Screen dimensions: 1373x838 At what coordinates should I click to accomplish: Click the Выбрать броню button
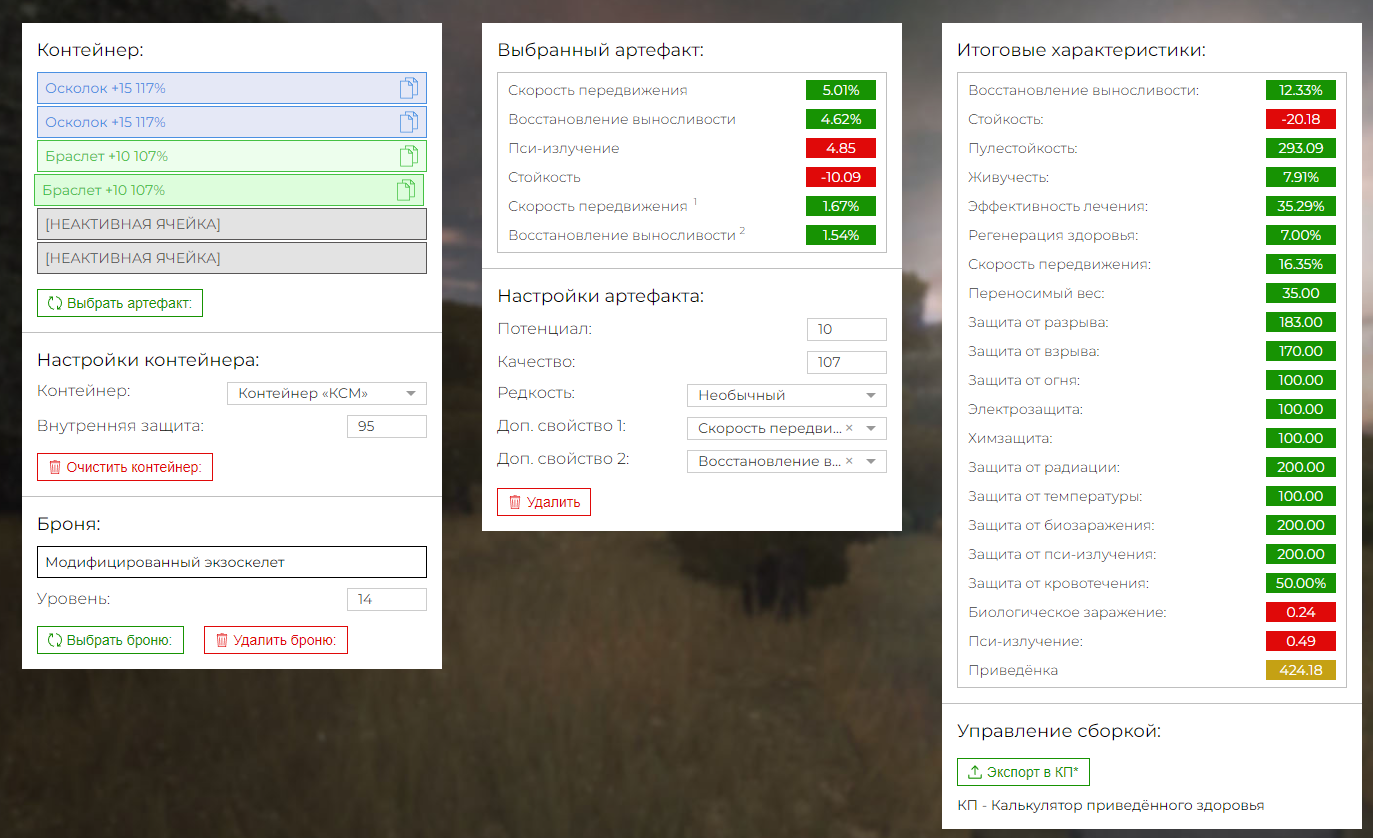(110, 640)
